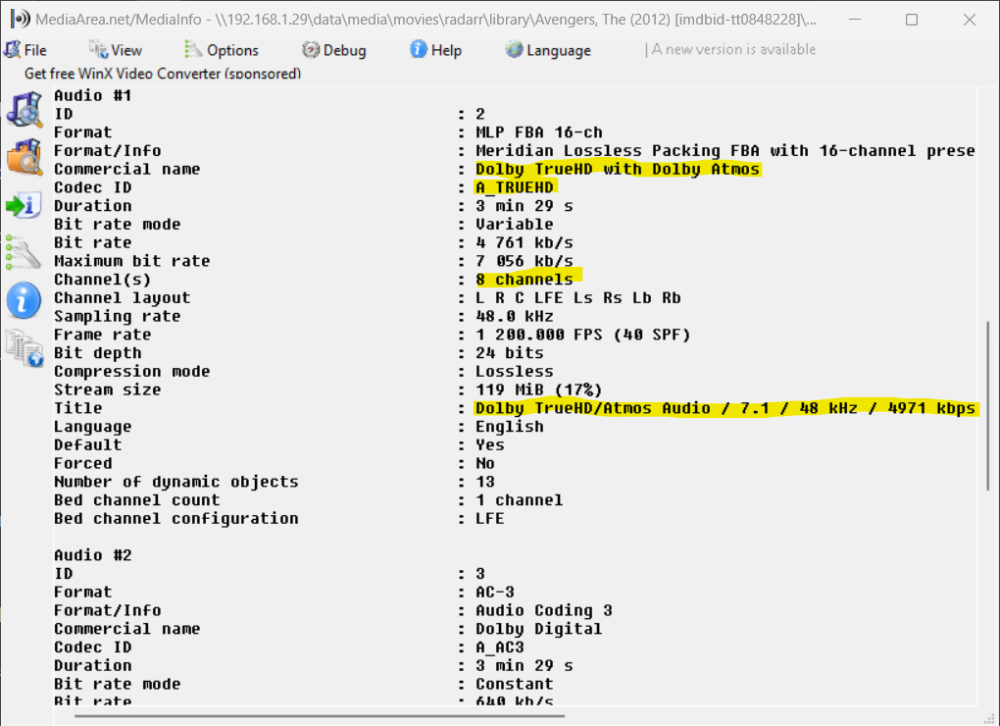Screen dimensions: 1000x726
Task: Click the 'Audio #2' section heading
Action: [x=92, y=555]
